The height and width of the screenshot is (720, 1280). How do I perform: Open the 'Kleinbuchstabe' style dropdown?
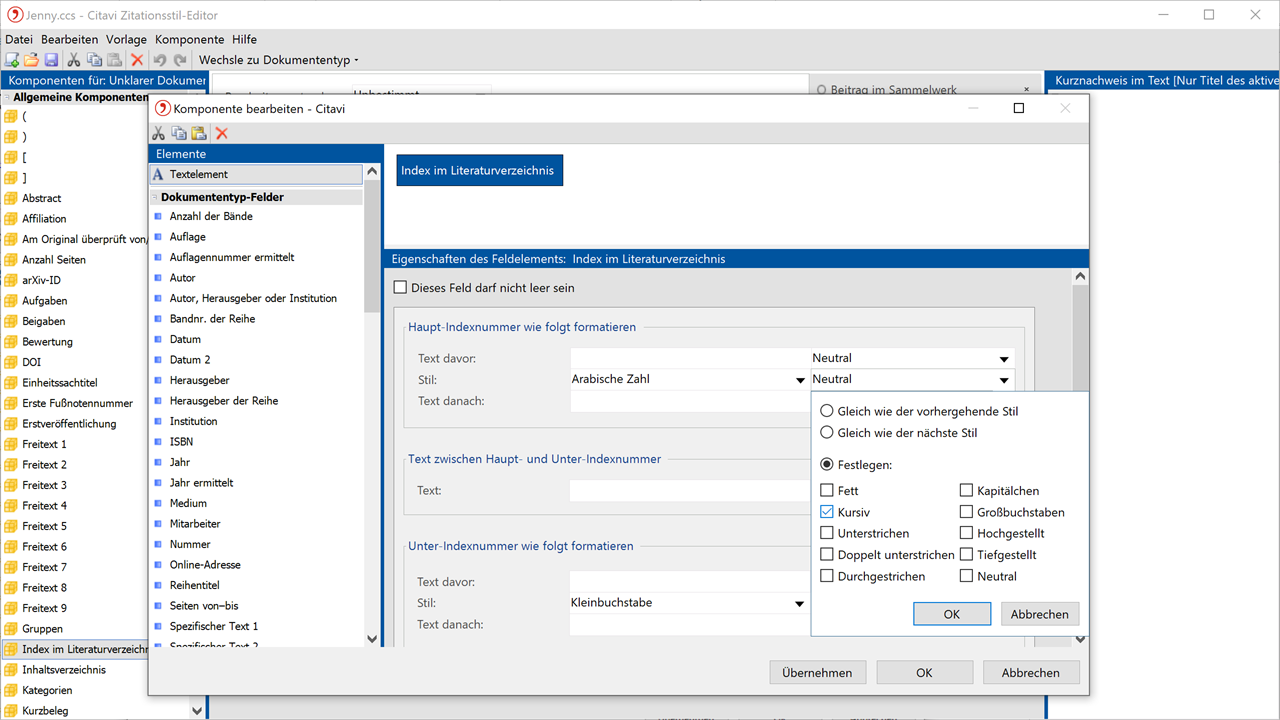click(x=799, y=604)
